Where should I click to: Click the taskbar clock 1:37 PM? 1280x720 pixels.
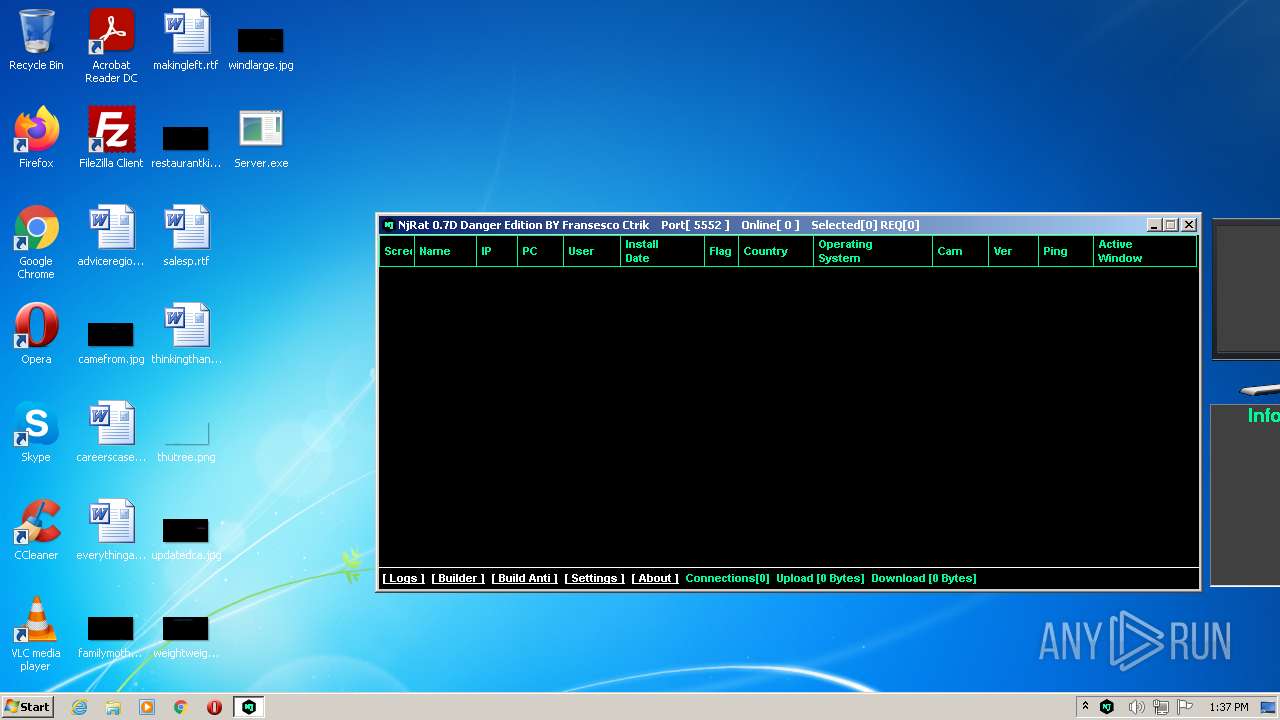(1229, 707)
